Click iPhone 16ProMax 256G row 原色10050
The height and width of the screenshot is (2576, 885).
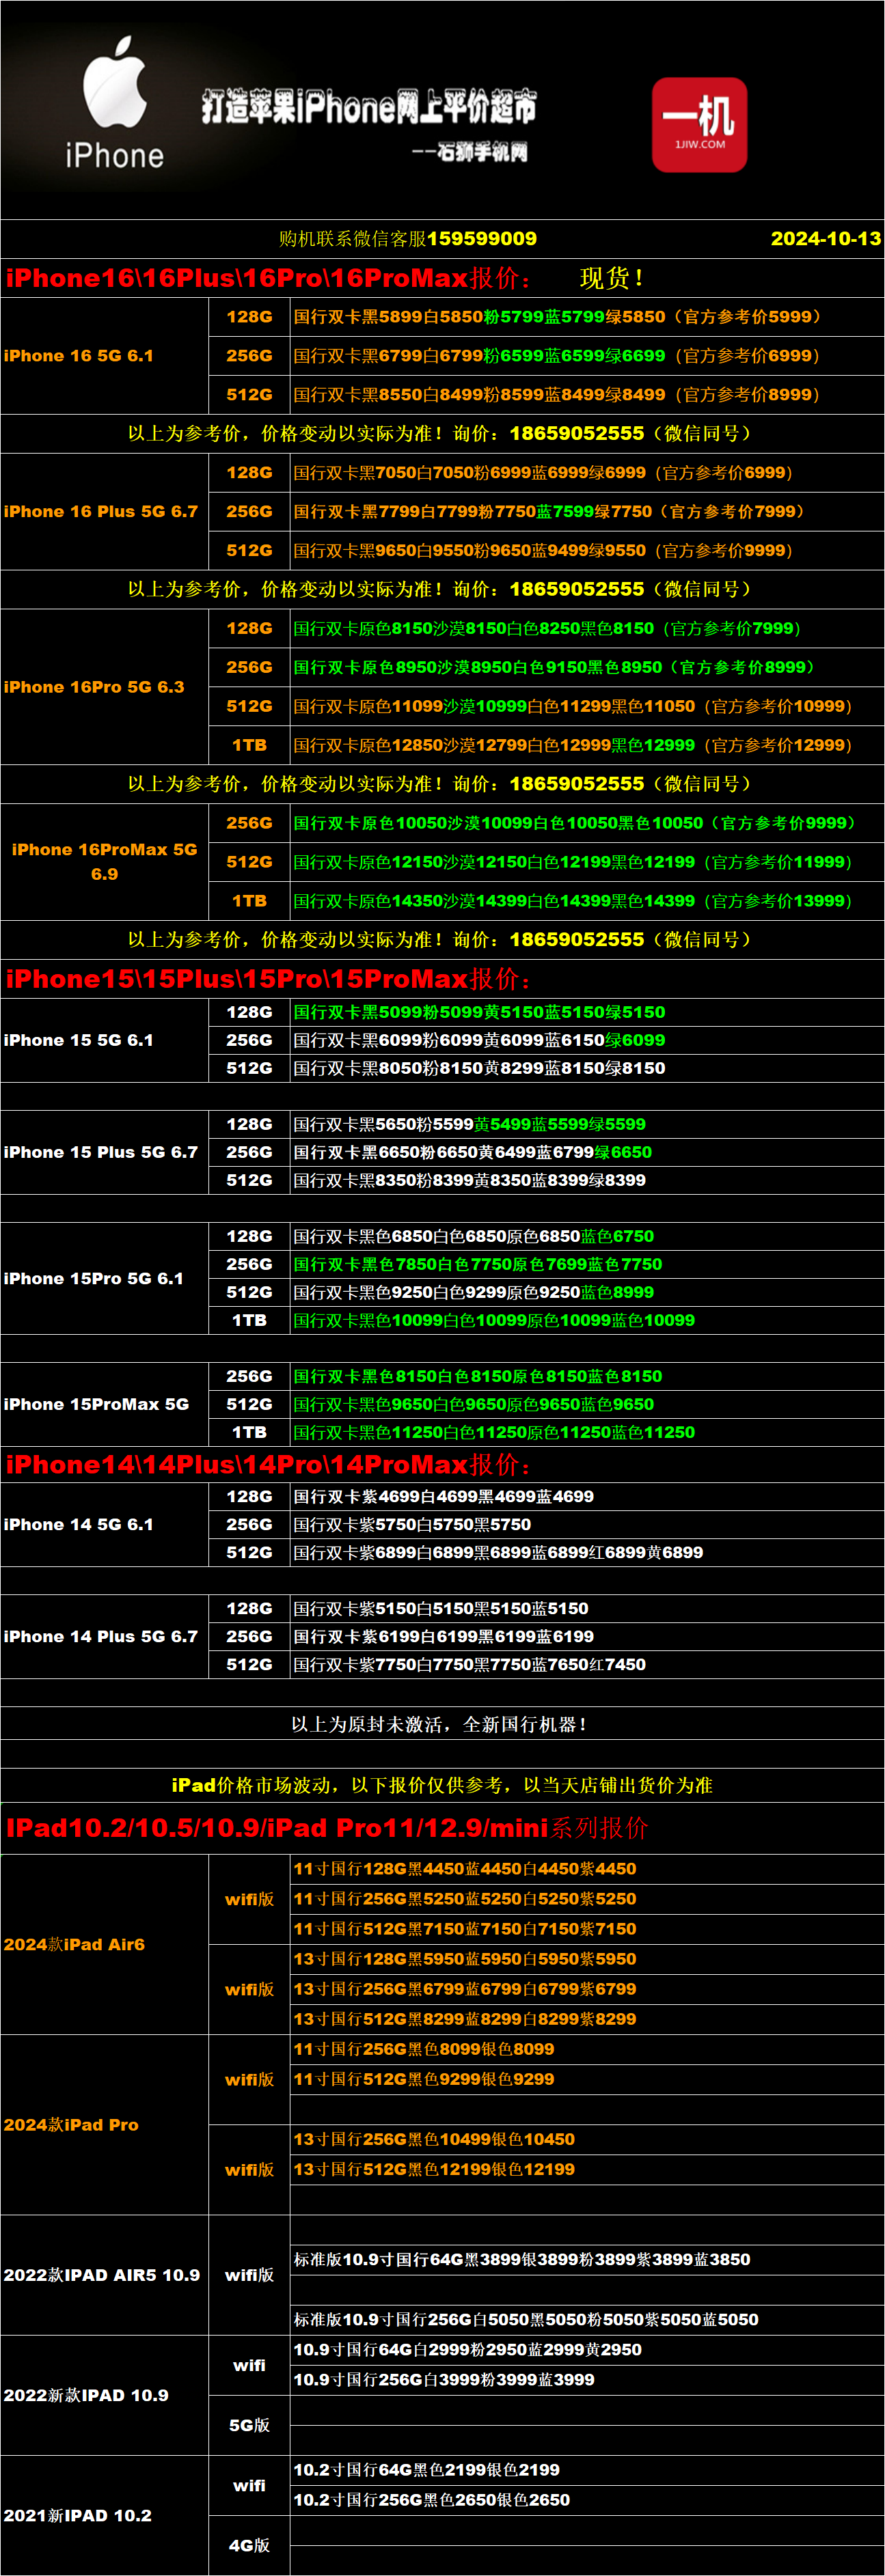pos(587,824)
